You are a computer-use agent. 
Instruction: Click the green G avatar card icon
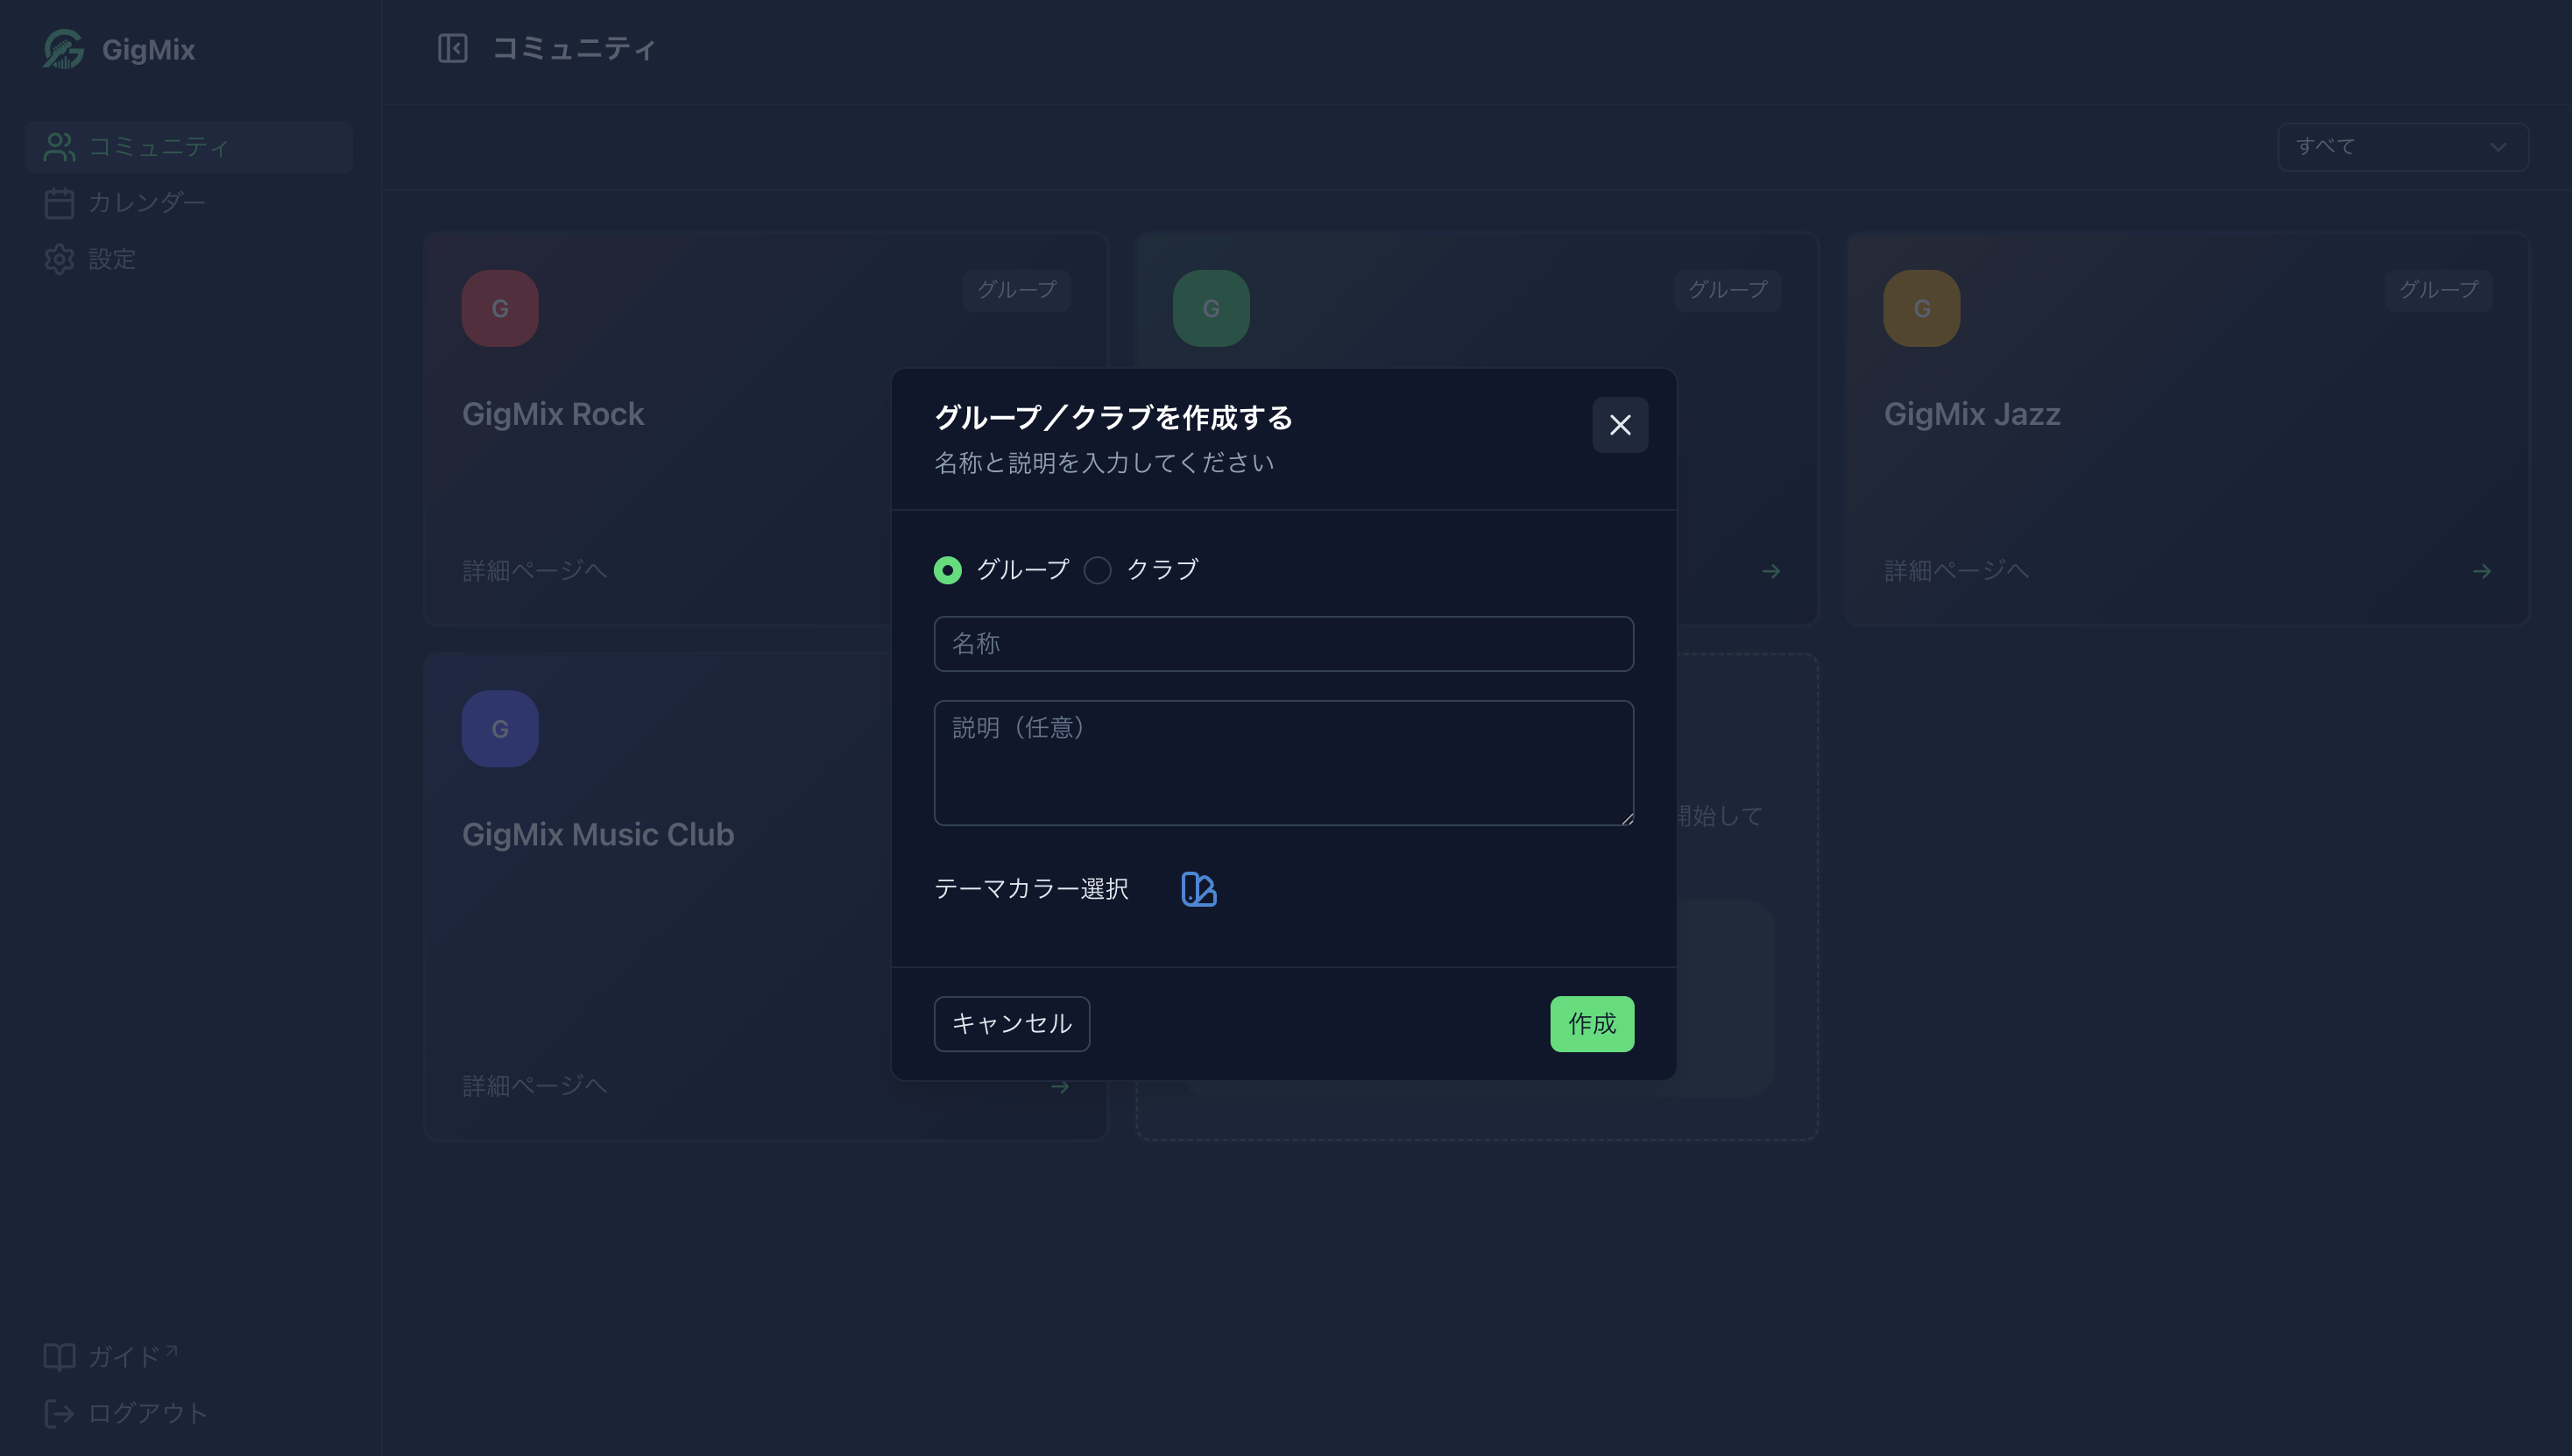click(1211, 308)
